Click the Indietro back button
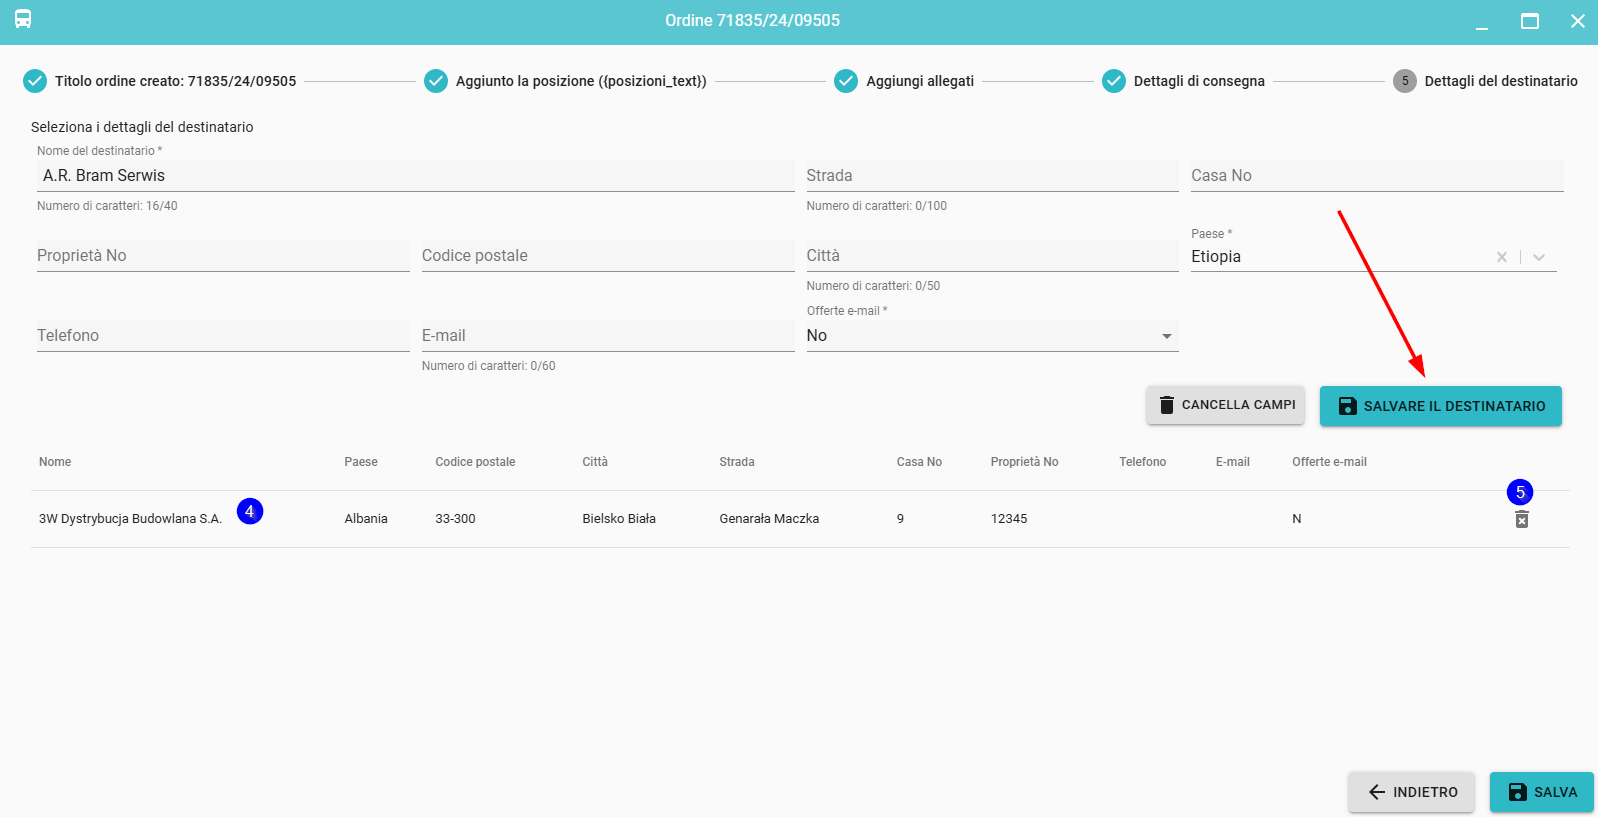Image resolution: width=1598 pixels, height=817 pixels. 1411,792
